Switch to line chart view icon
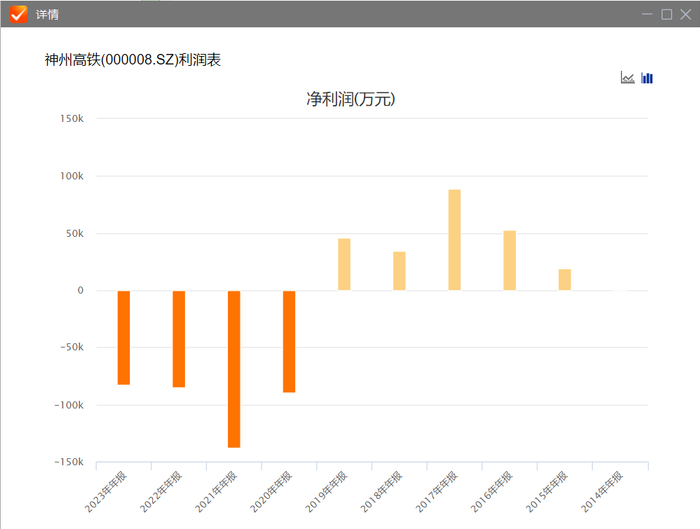 point(627,78)
